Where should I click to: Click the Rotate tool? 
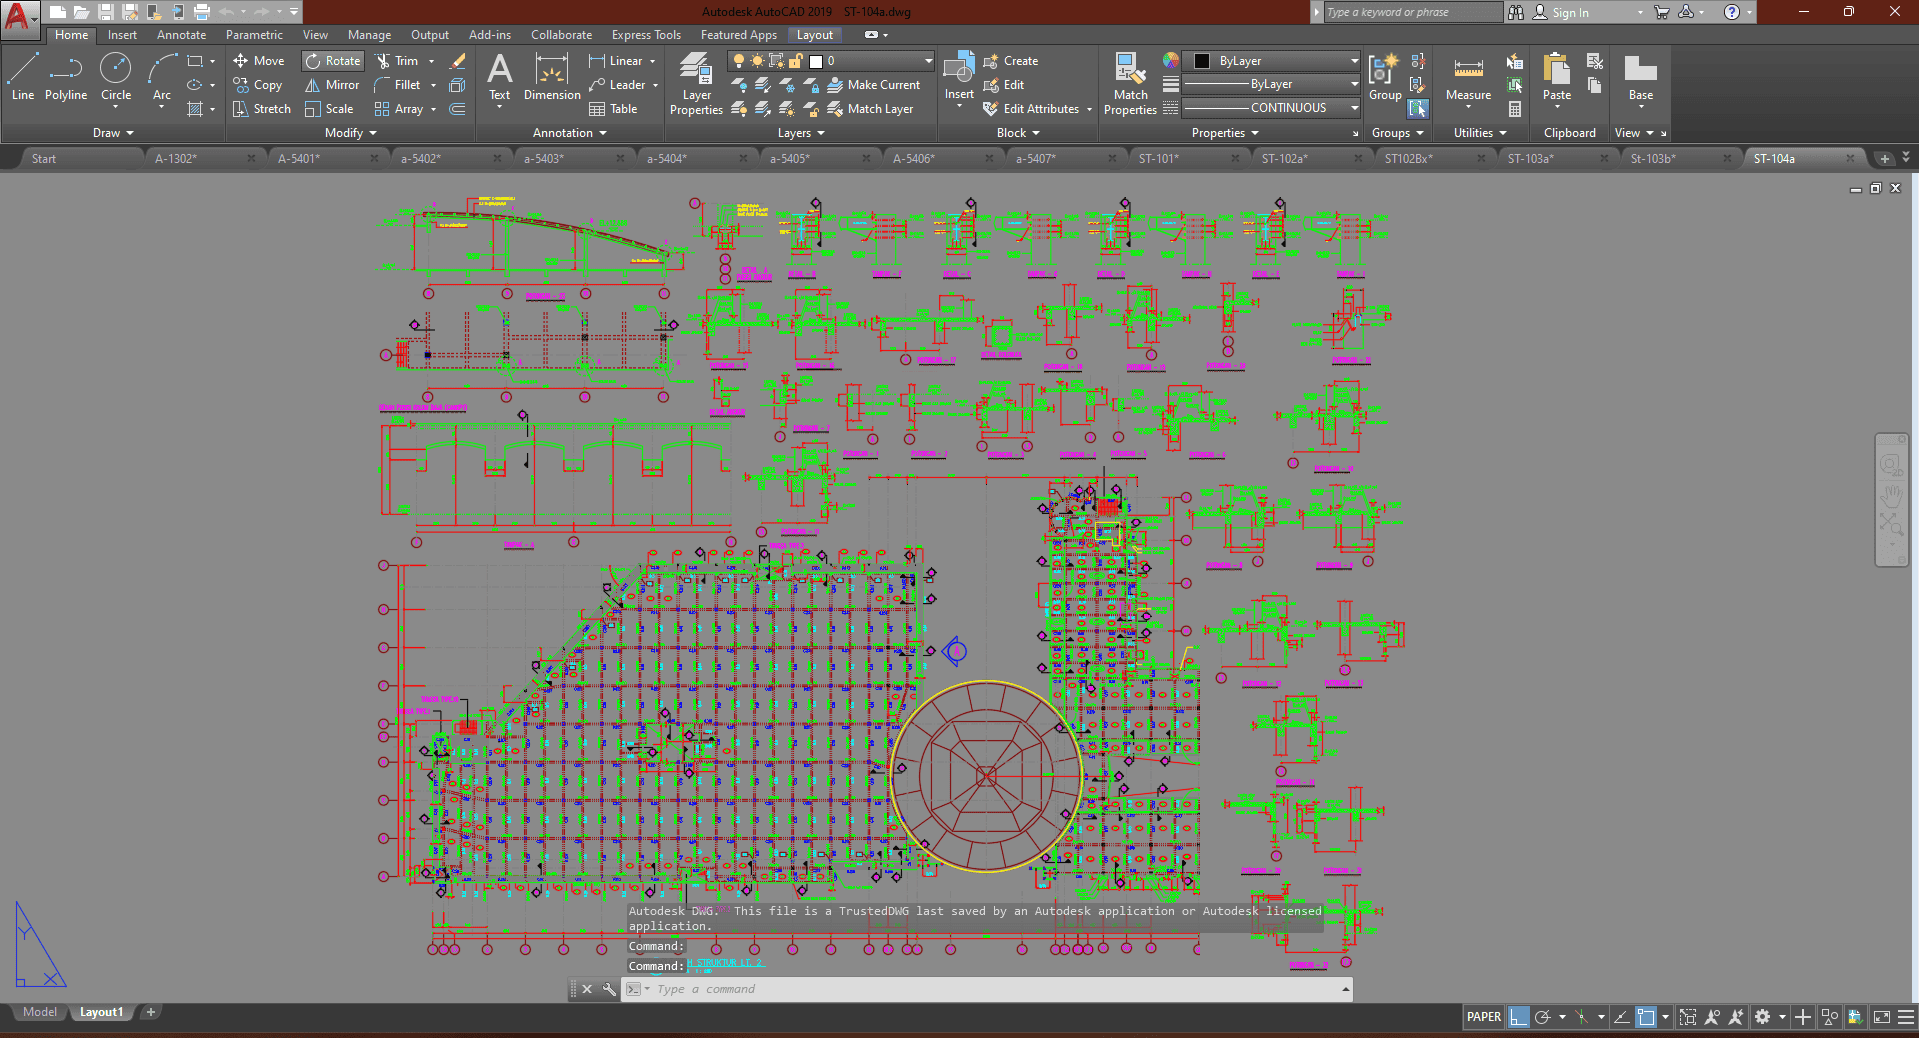click(x=332, y=61)
